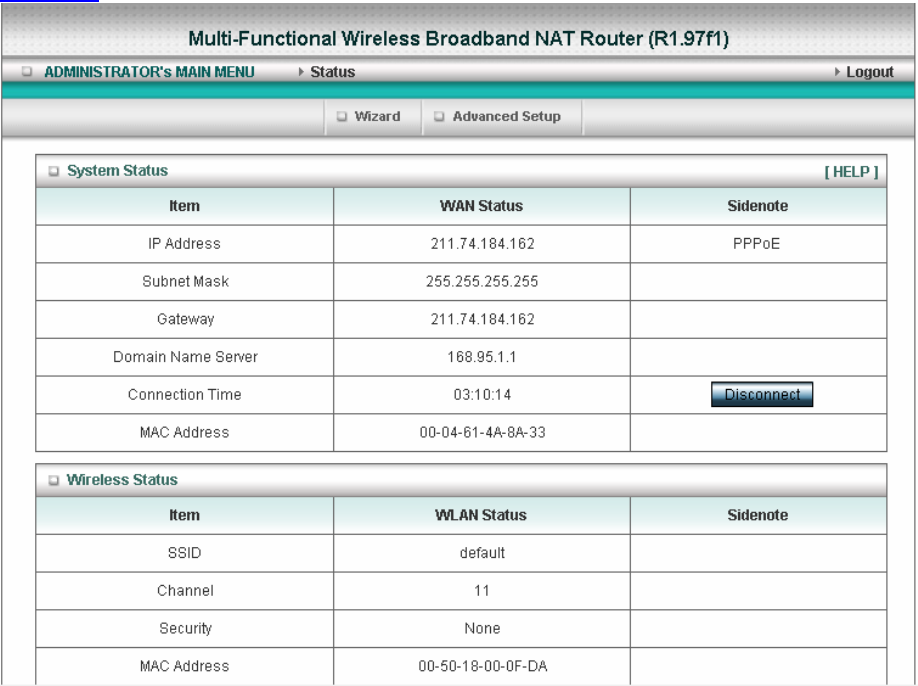Select the IP value in Gateway row
The width and height of the screenshot is (918, 686).
(482, 319)
